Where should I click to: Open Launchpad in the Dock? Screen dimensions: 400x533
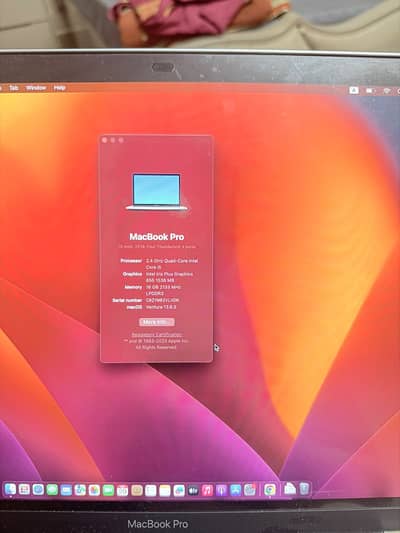coord(24,489)
